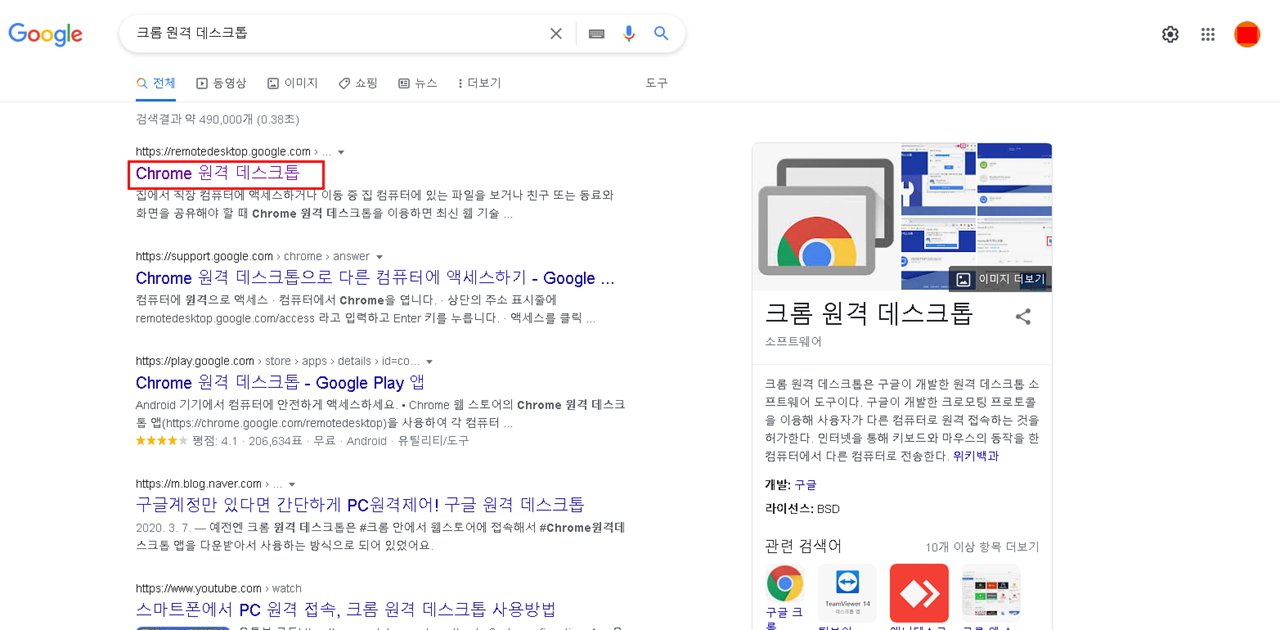Click the Chrome icon under related searches

pos(785,583)
